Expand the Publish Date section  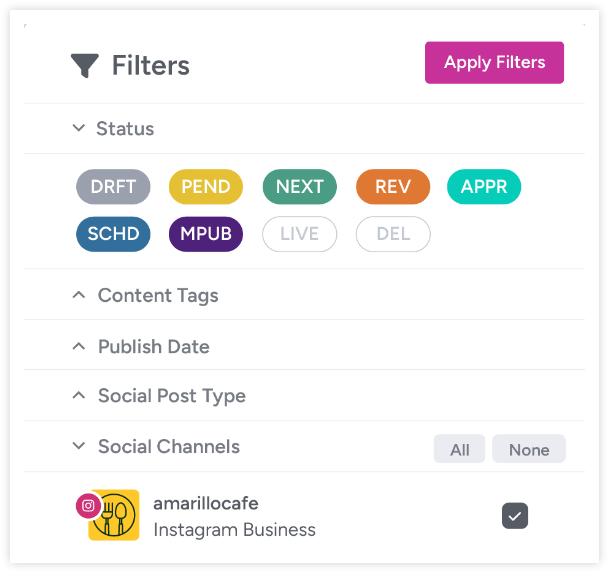click(x=79, y=346)
